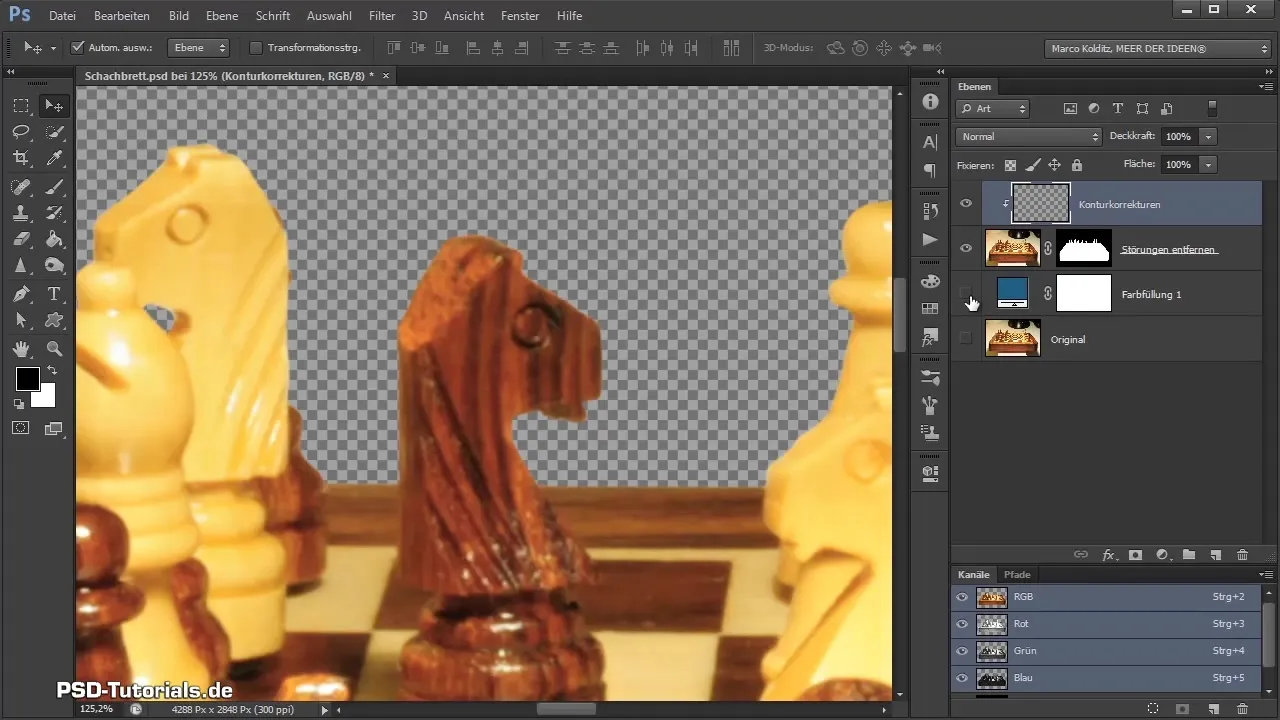Show the Farbfüllung 1 layer
Viewport: 1280px width, 720px height.
(x=965, y=294)
